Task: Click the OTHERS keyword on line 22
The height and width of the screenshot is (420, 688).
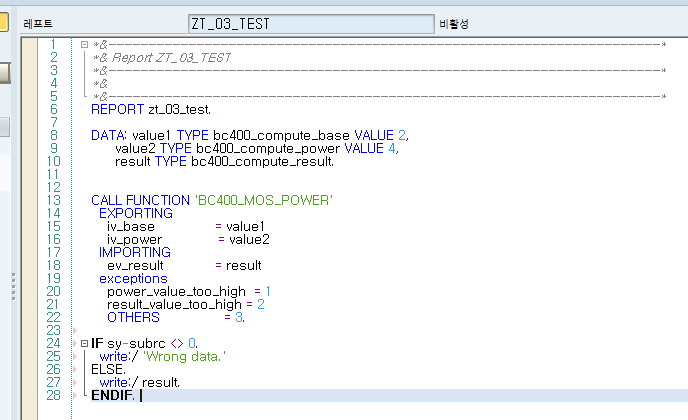Action: [133, 317]
